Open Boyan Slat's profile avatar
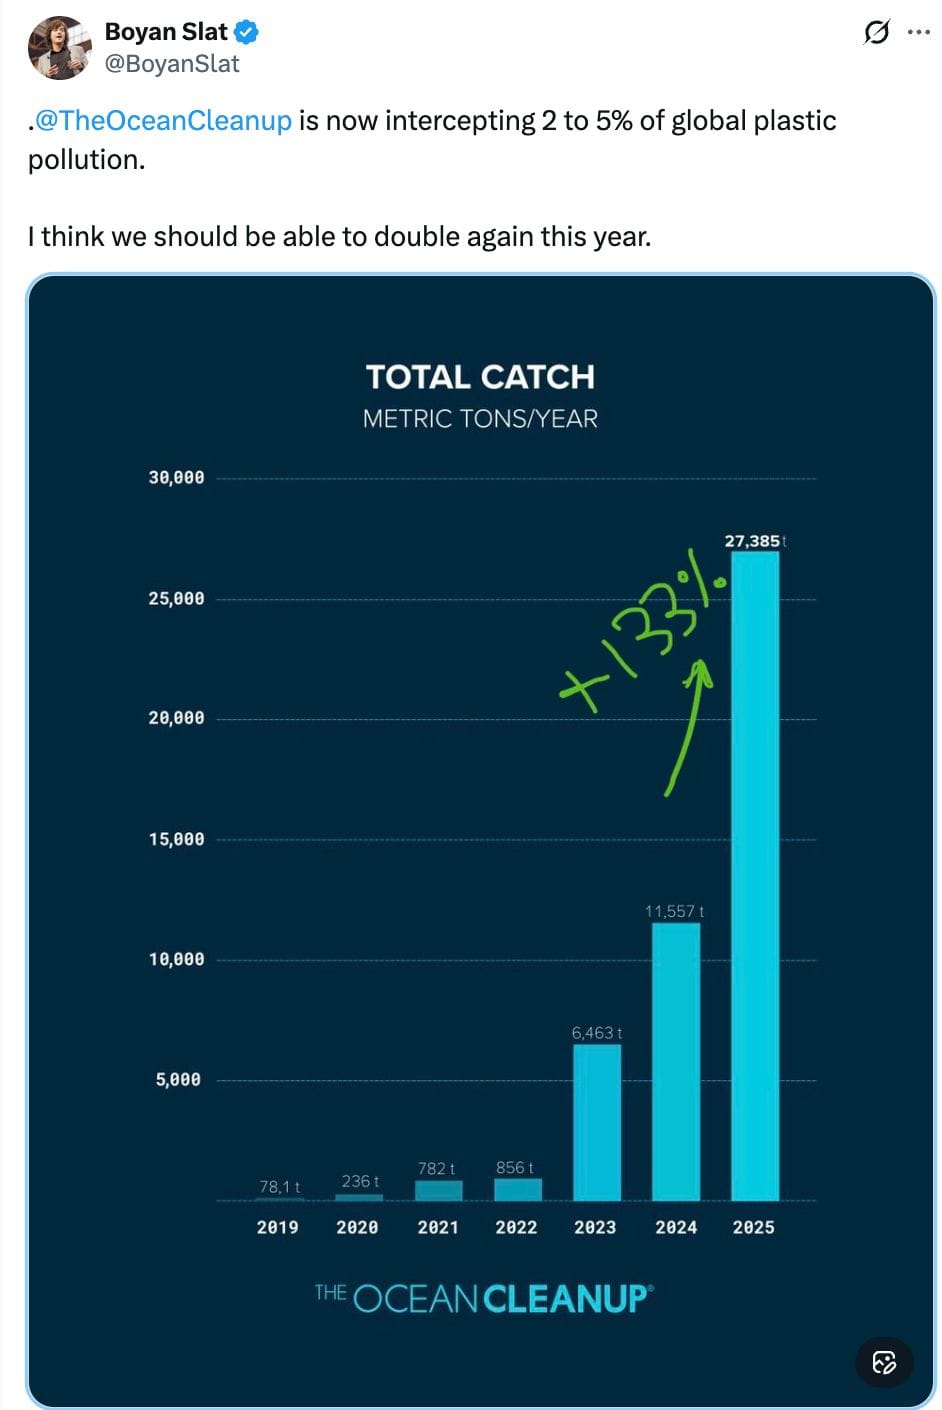 click(x=60, y=47)
